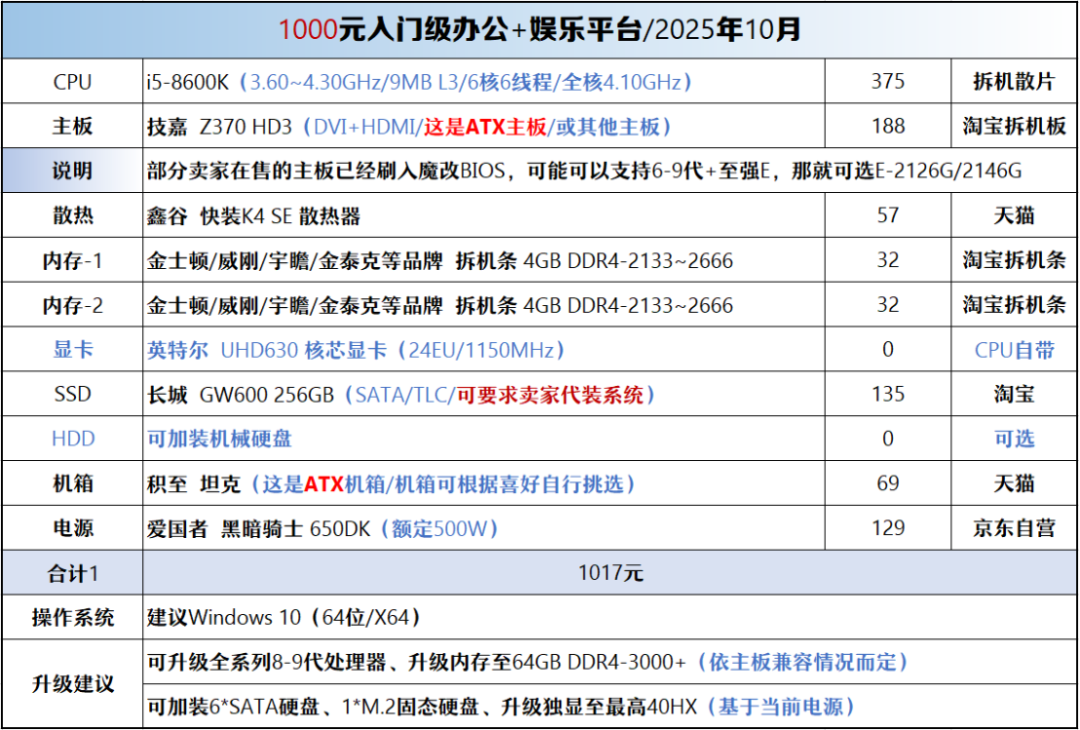Click the '建议Windows 10' operating system cell
The image size is (1080, 730).
pos(284,617)
